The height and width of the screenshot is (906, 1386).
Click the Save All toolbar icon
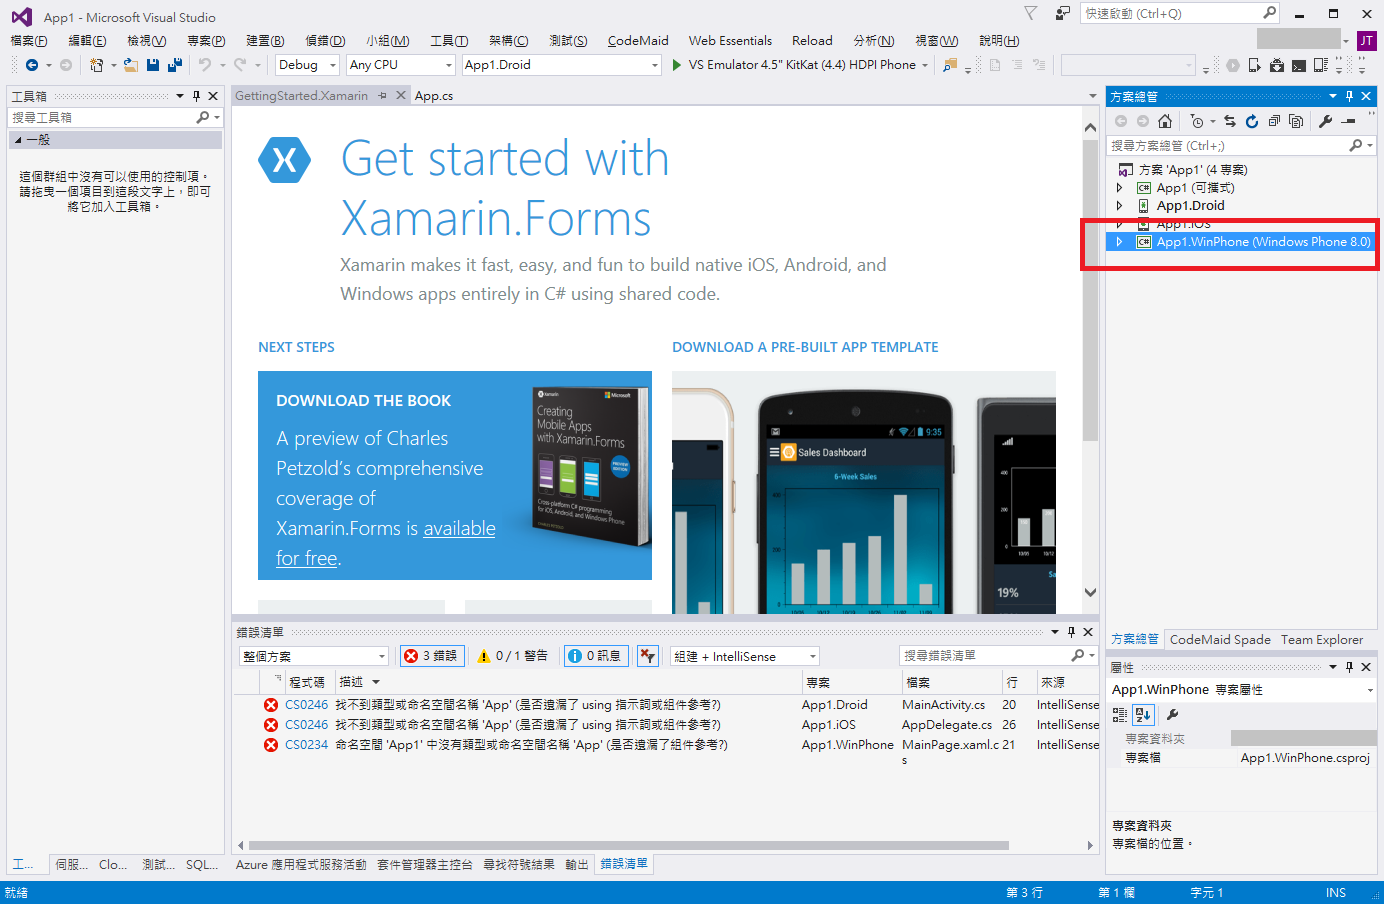175,65
